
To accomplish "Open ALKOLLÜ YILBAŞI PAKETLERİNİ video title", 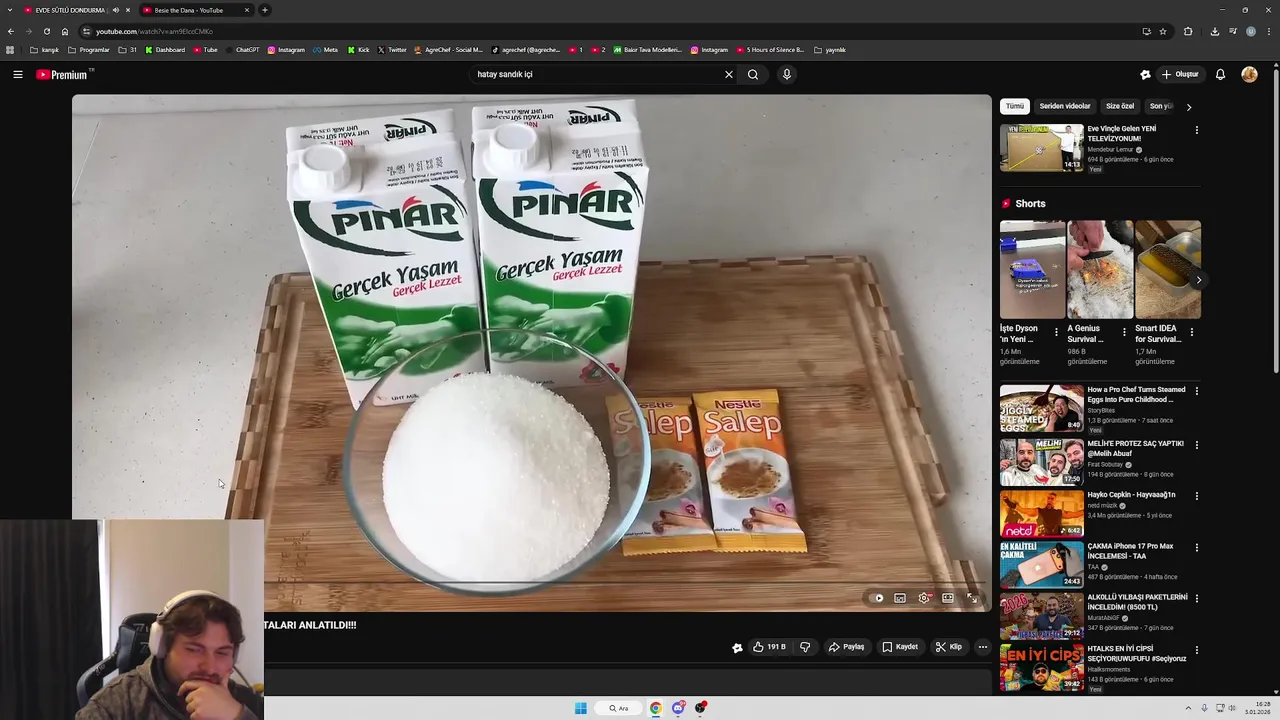I will point(1137,602).
